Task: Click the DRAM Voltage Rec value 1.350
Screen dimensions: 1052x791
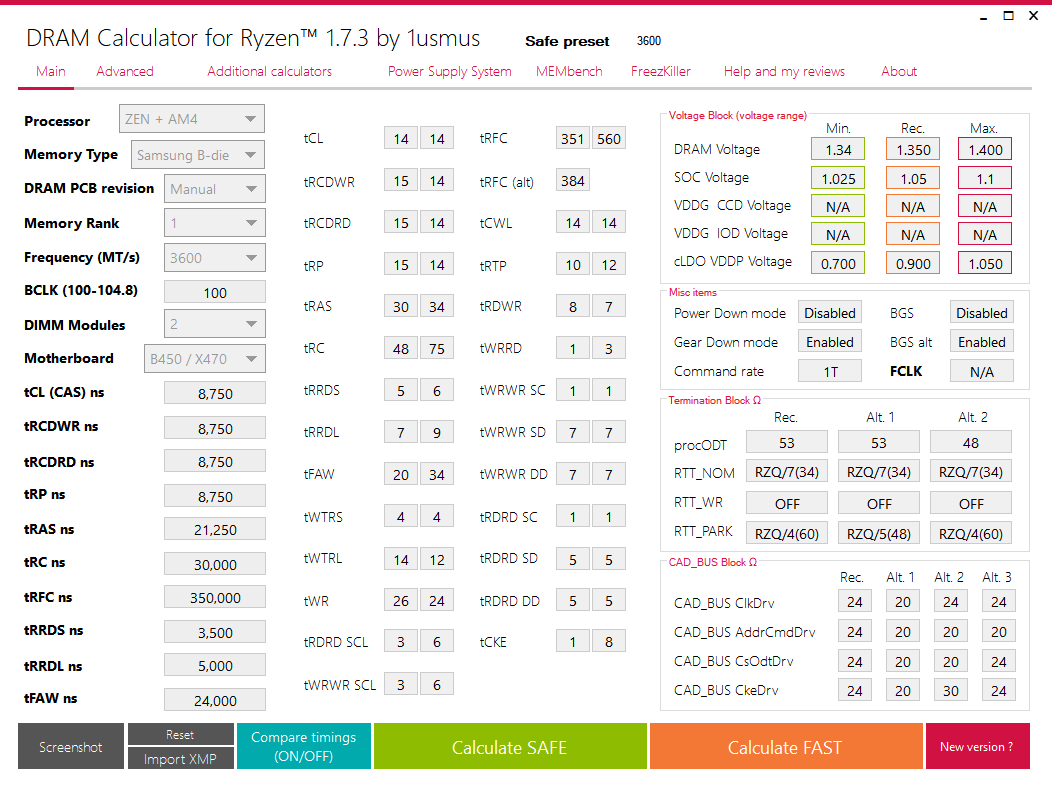Action: [x=913, y=150]
